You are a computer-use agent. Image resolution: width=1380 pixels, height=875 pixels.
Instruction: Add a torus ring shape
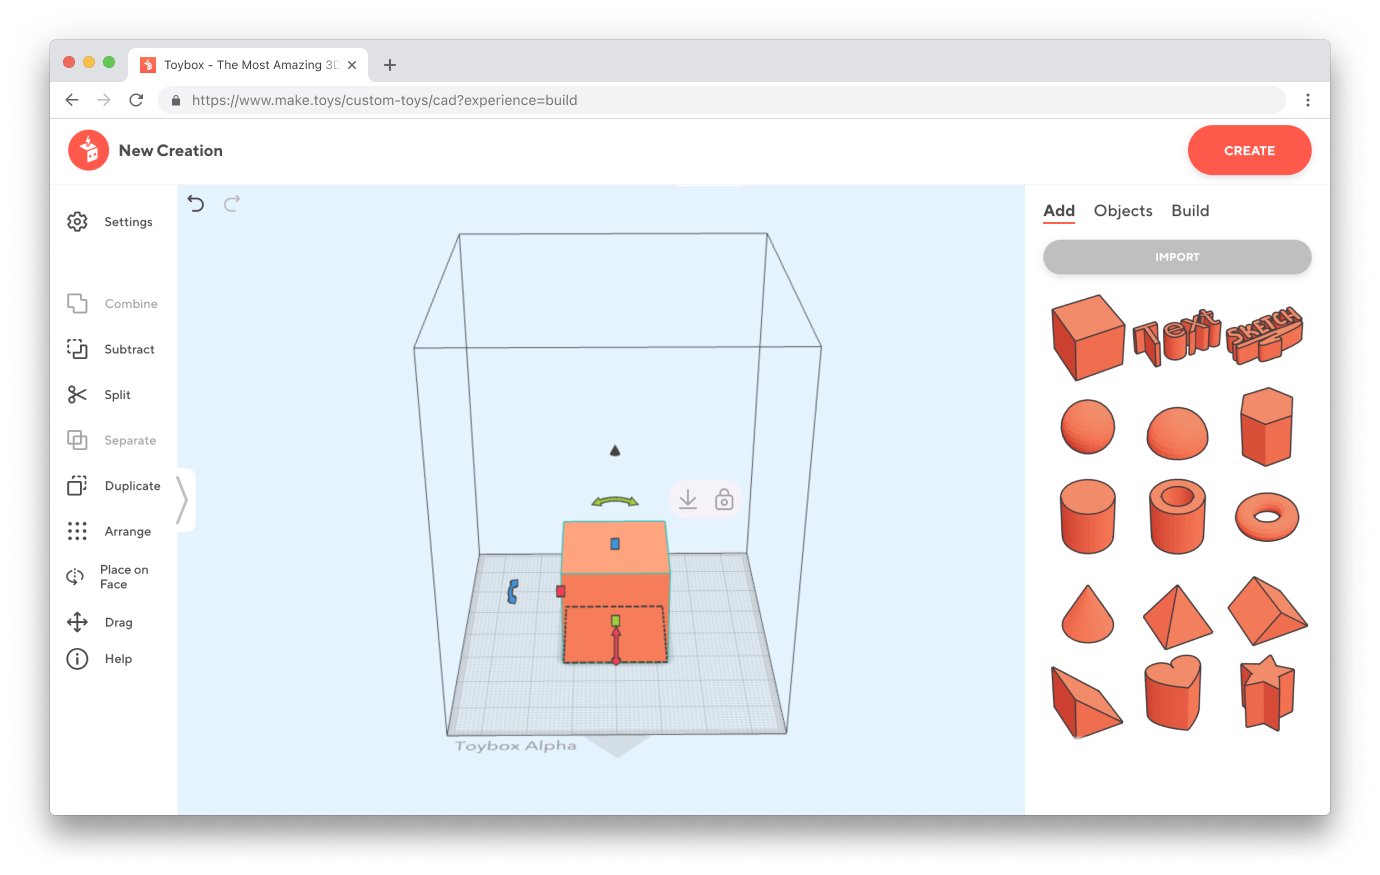click(1267, 517)
